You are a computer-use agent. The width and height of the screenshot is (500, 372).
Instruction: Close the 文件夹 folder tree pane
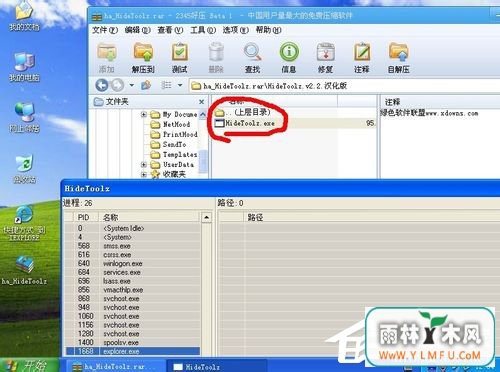(x=201, y=102)
